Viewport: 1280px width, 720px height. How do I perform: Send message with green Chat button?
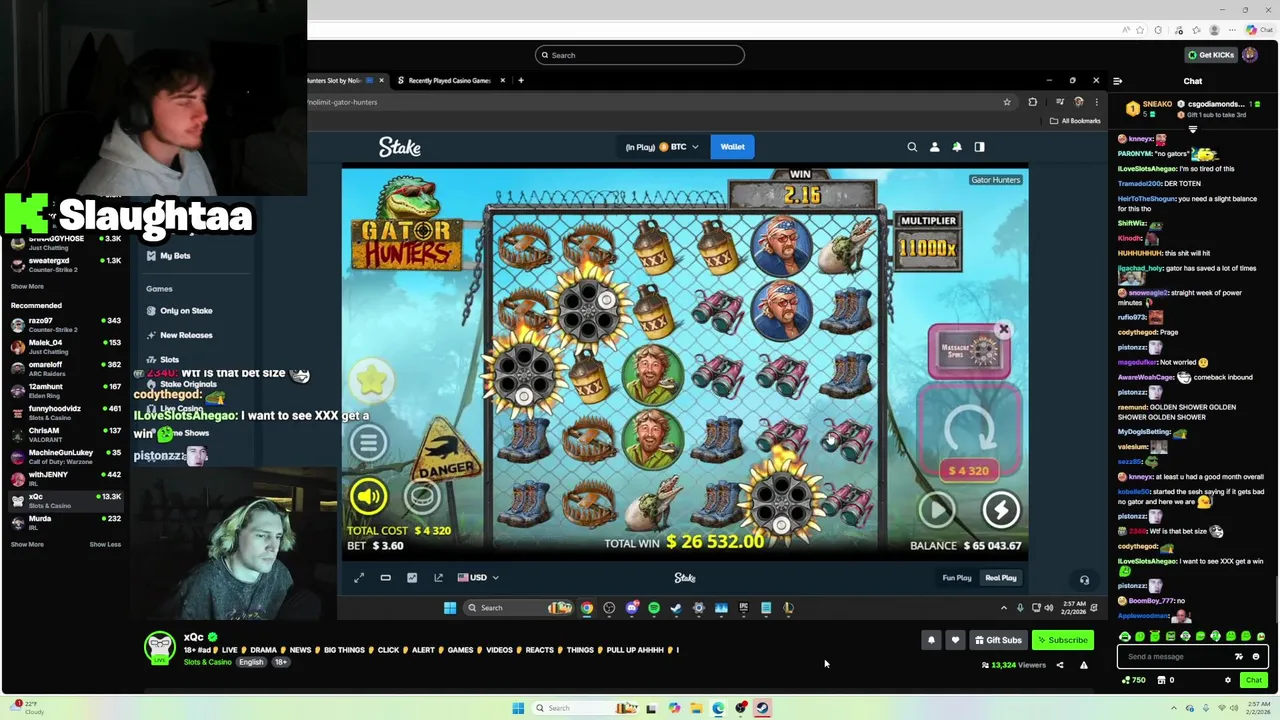coord(1253,680)
